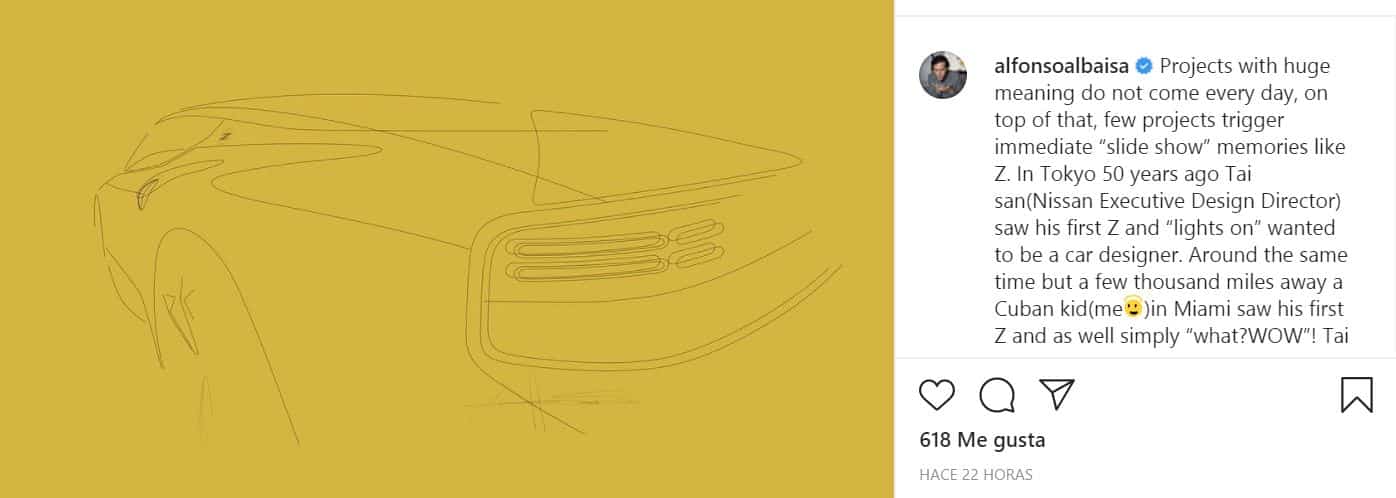Click the small Z emblem on the sketch
This screenshot has width=1396, height=498.
coord(225,136)
